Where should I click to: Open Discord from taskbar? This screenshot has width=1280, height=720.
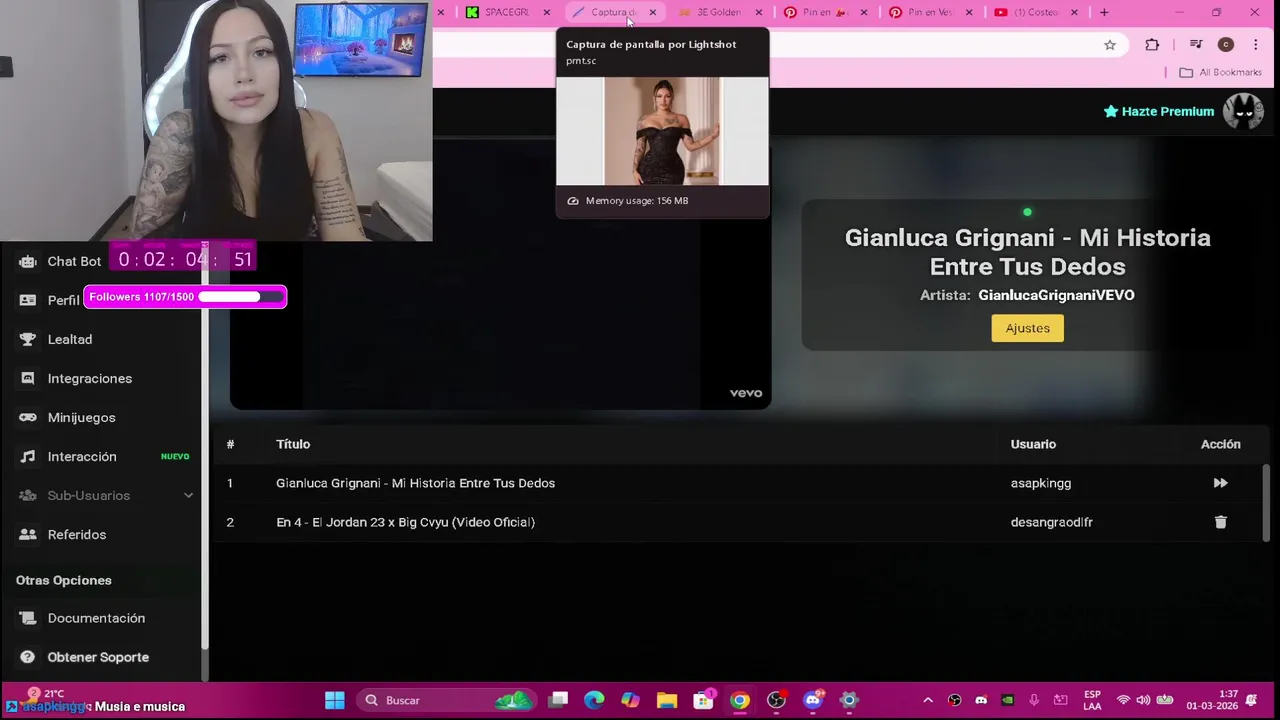point(813,700)
